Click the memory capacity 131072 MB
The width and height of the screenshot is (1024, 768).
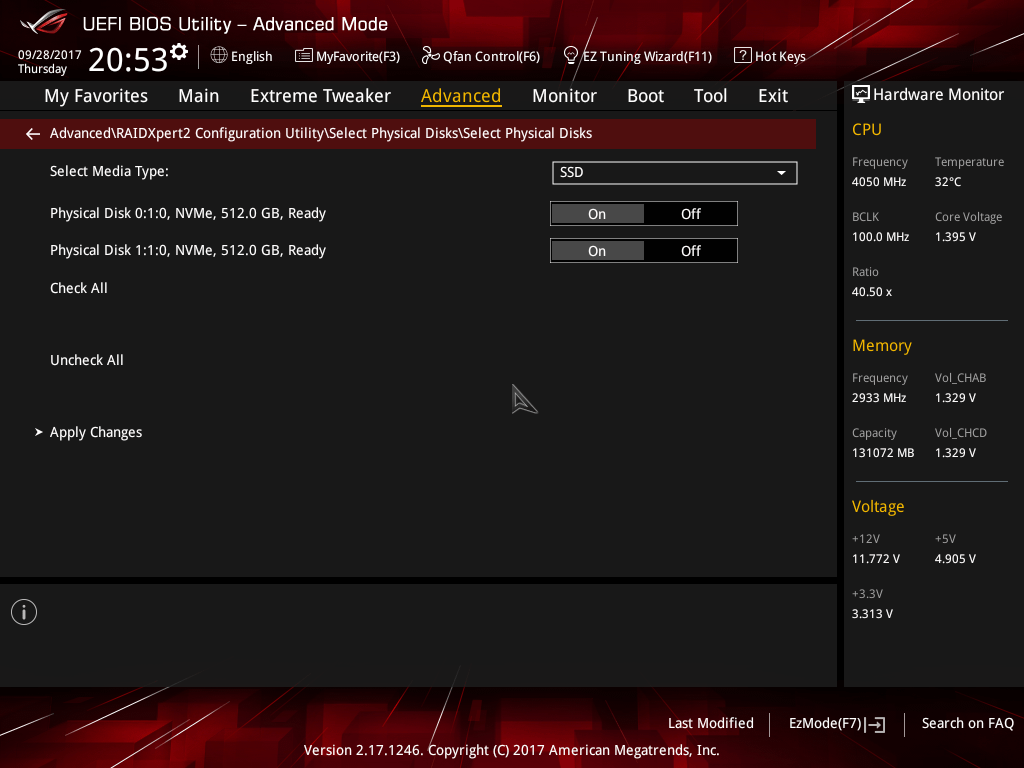[x=883, y=453]
